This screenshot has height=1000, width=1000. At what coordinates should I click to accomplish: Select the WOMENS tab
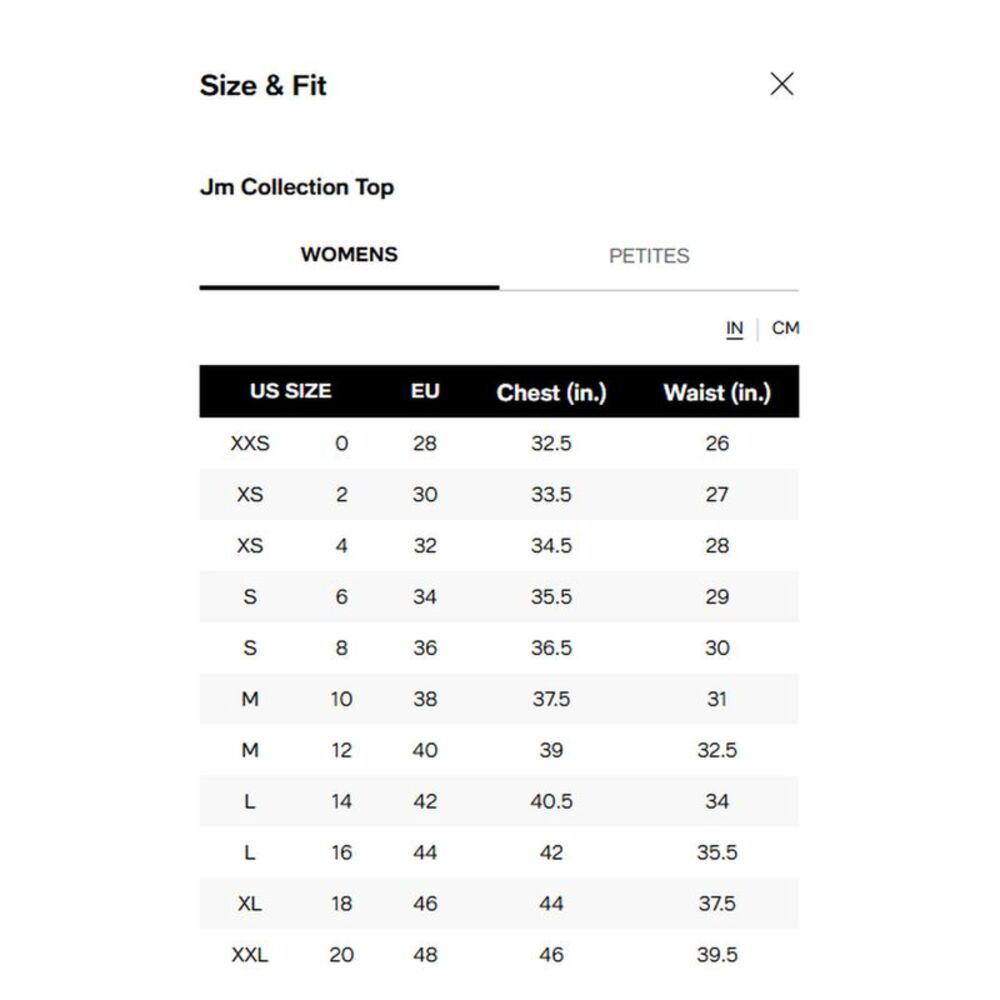pyautogui.click(x=349, y=254)
